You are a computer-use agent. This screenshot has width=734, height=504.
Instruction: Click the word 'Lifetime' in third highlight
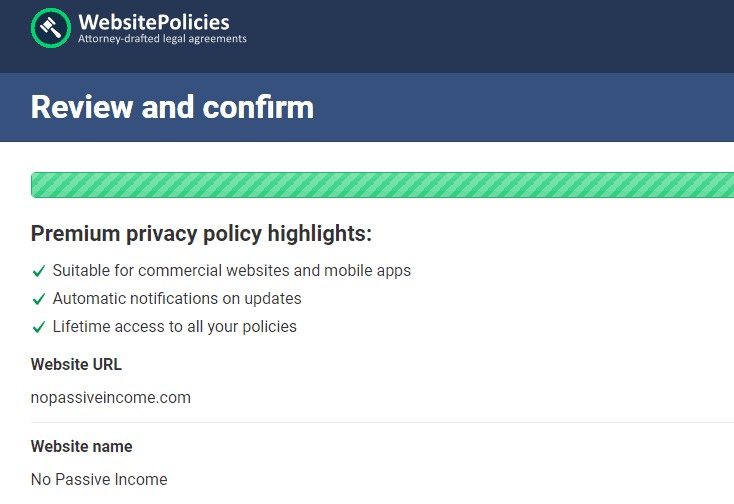point(82,327)
